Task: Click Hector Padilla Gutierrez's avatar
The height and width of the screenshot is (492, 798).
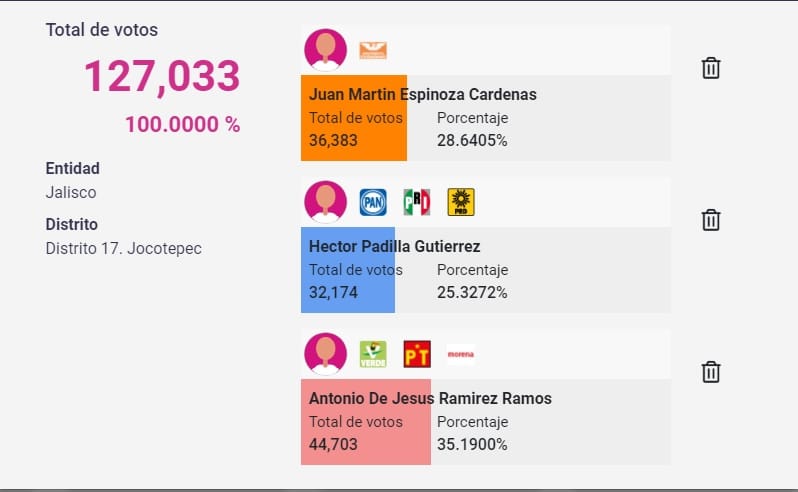Action: [x=326, y=202]
